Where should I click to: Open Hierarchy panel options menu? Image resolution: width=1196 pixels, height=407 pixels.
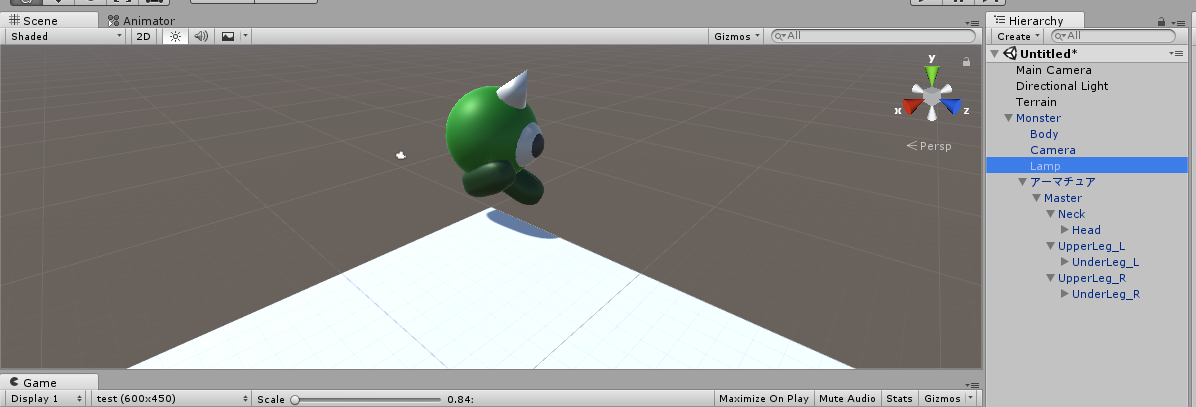(x=1178, y=23)
